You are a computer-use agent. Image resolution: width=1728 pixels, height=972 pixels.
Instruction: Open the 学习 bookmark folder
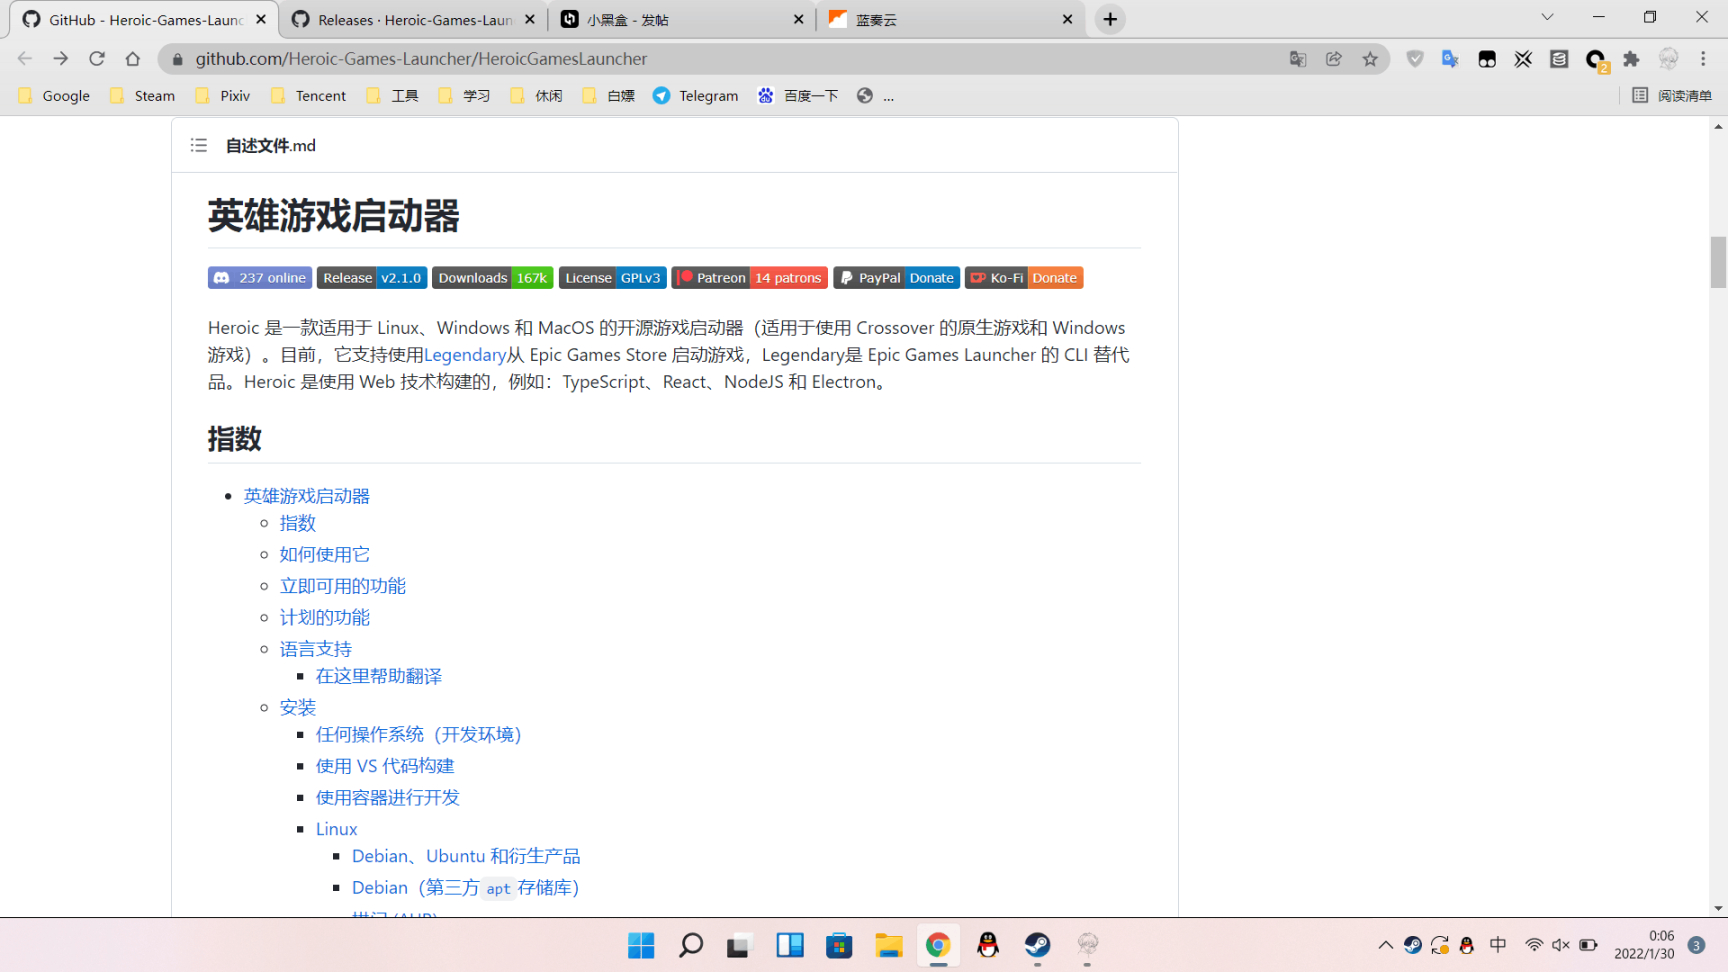(465, 95)
